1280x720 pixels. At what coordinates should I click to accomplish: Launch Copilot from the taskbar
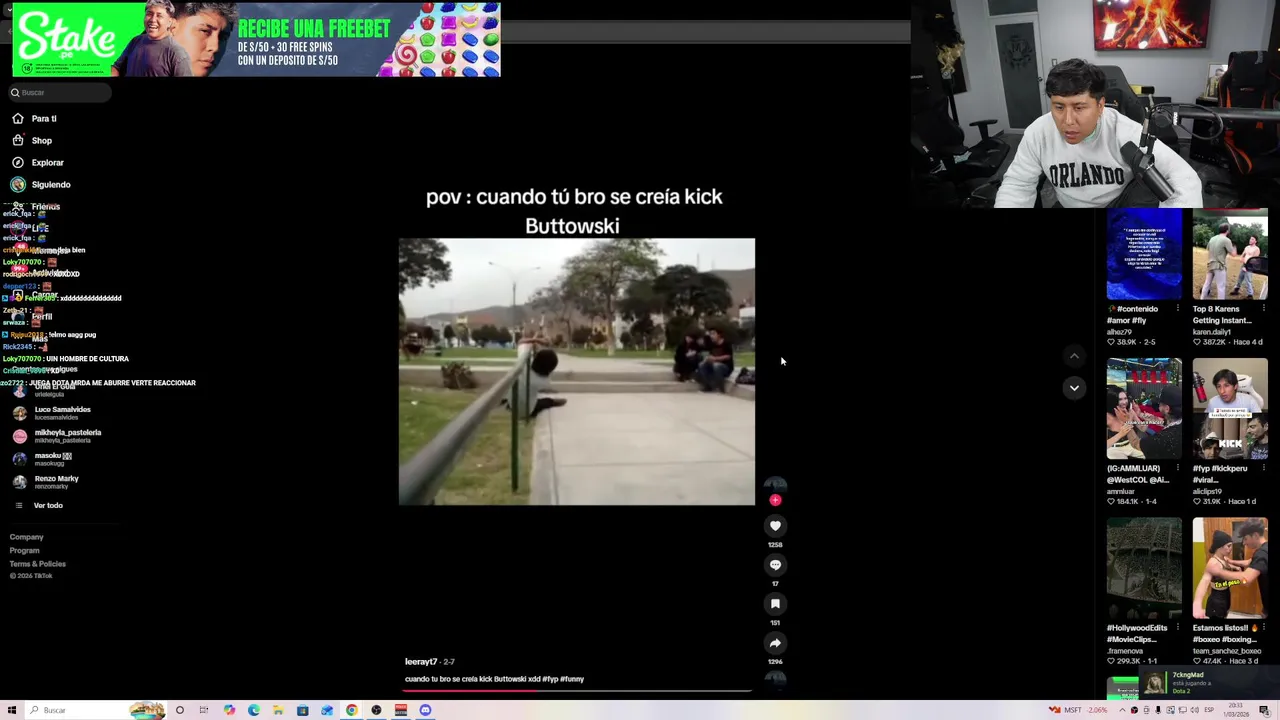[x=229, y=710]
